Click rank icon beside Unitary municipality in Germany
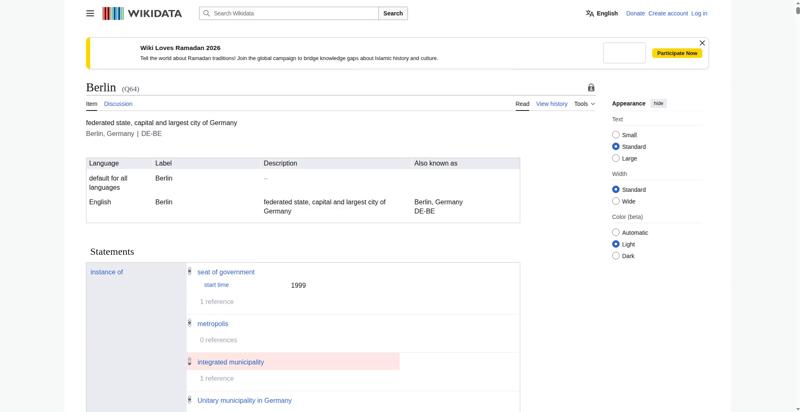This screenshot has width=800, height=412. (x=189, y=400)
